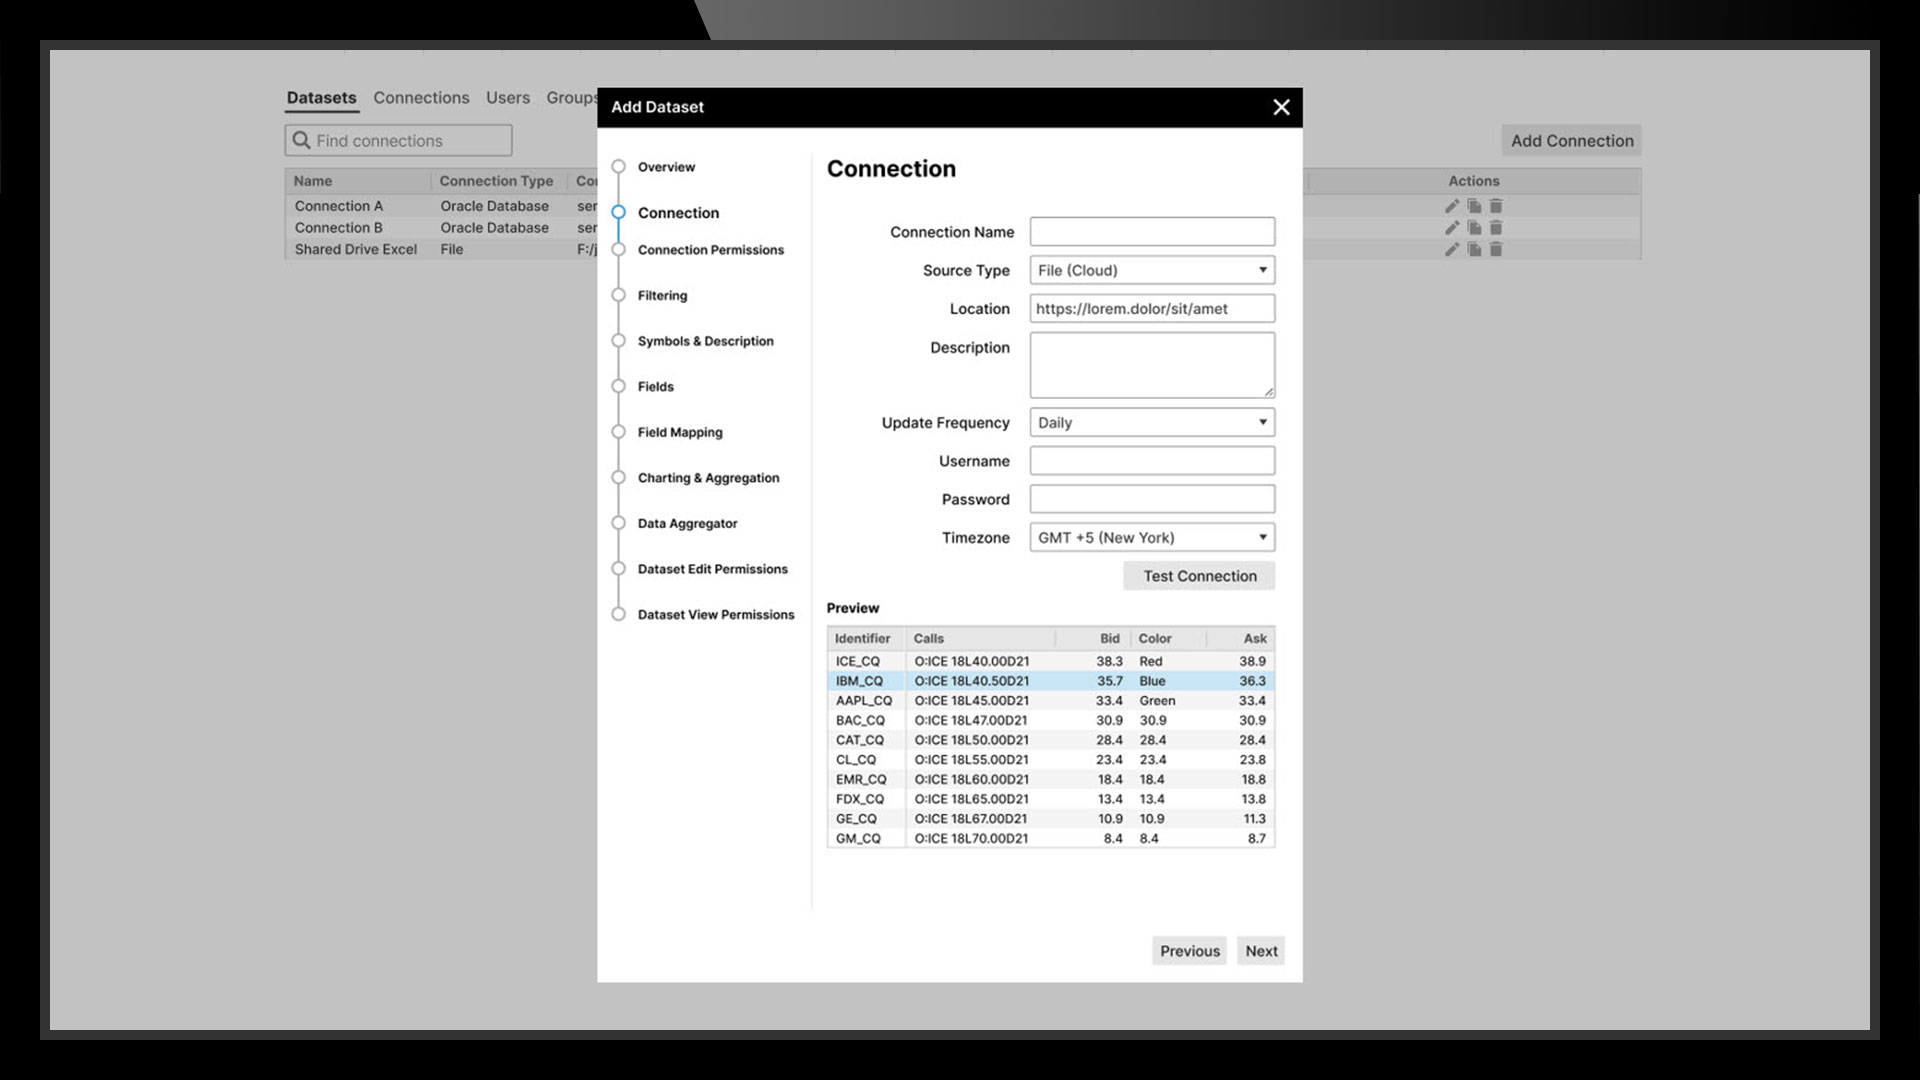Switch to the Connections tab
This screenshot has height=1080, width=1920.
tap(421, 98)
